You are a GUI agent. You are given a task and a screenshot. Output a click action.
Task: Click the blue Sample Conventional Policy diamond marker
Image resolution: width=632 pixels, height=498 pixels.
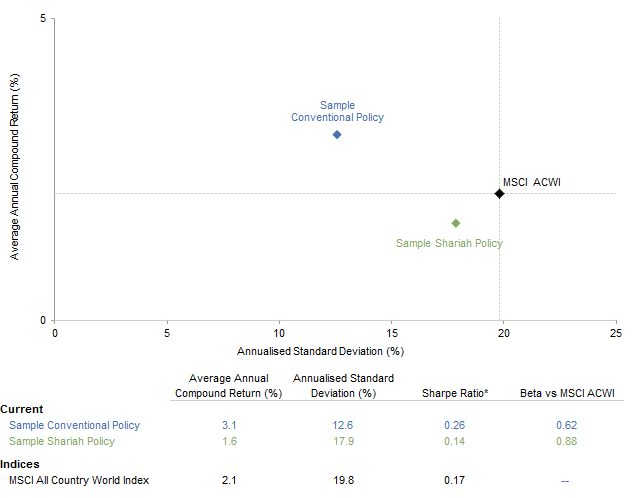(x=337, y=134)
